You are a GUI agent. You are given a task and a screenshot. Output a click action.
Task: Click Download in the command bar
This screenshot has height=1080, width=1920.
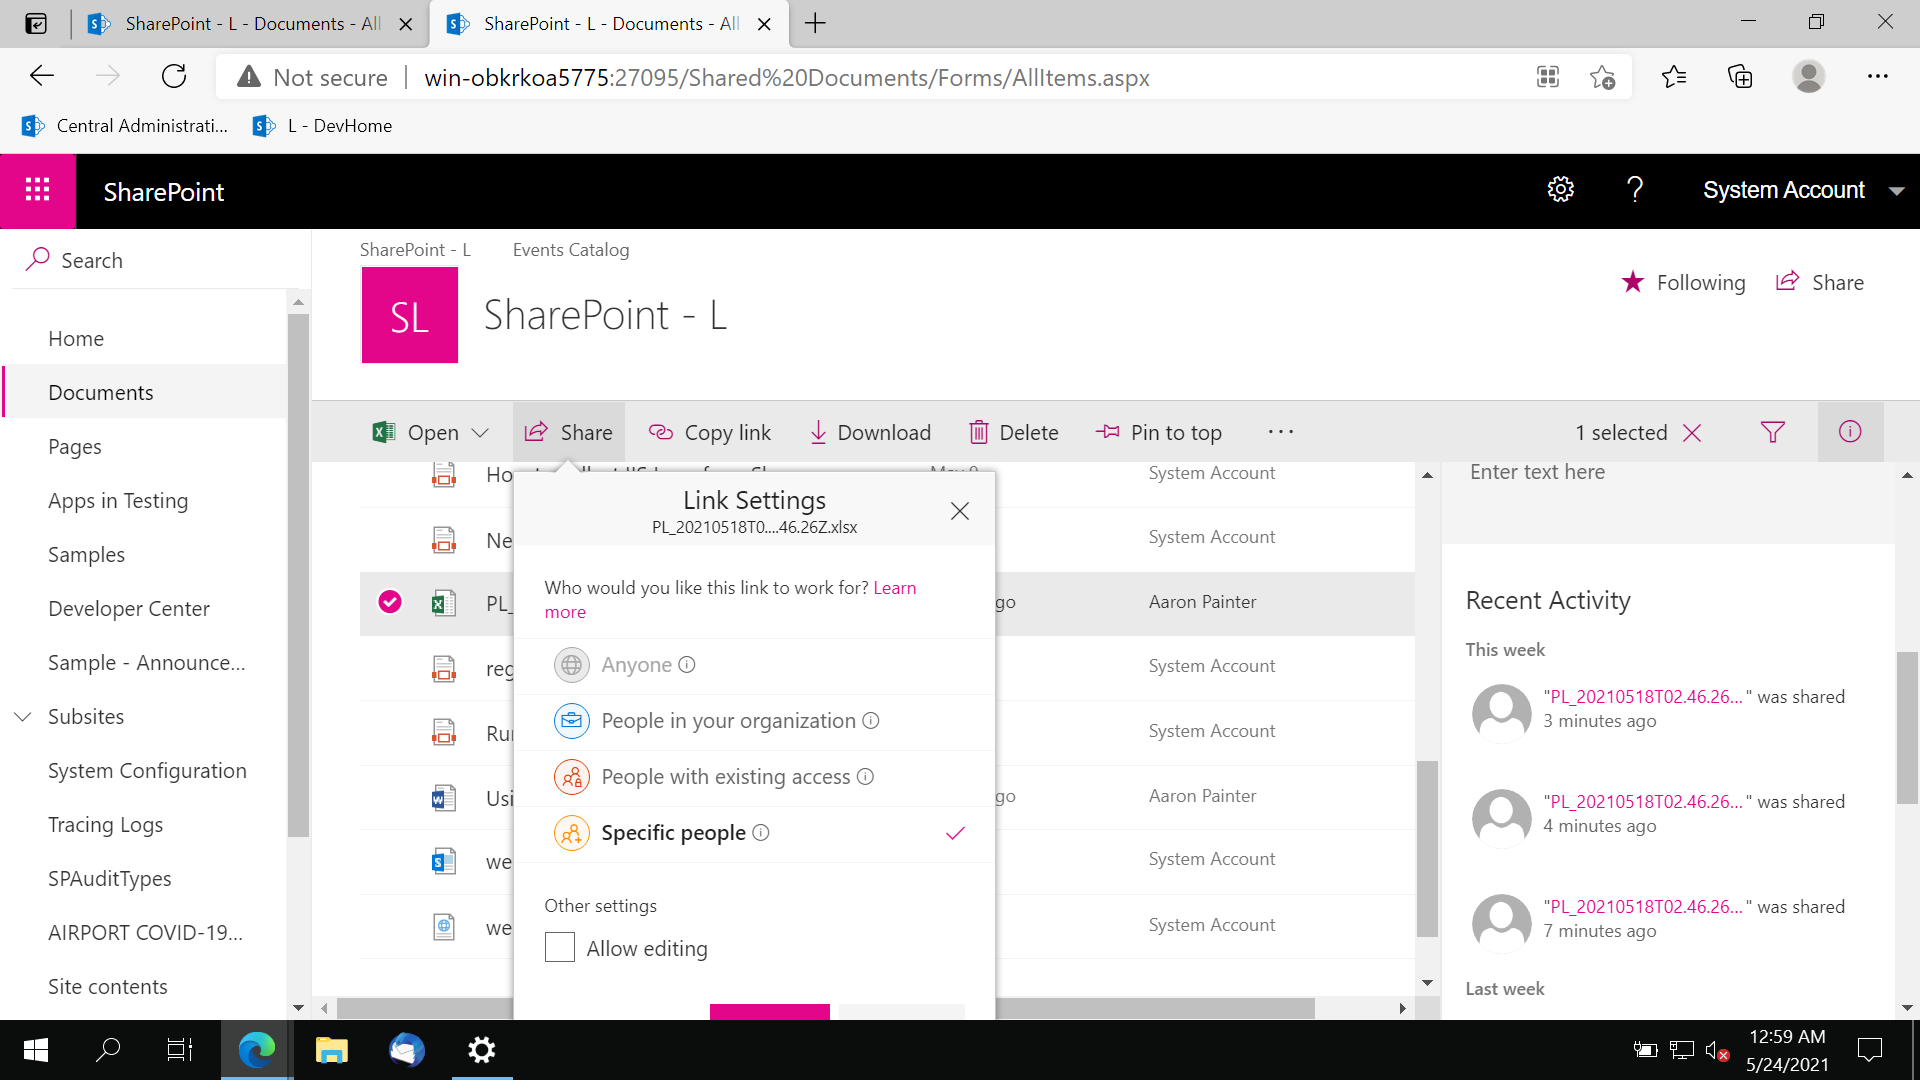pyautogui.click(x=870, y=432)
